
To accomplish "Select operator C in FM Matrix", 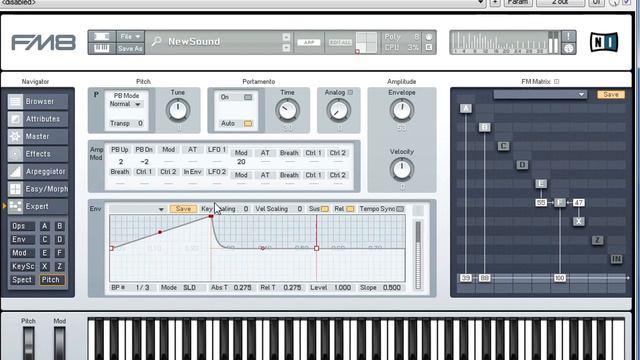I will [x=503, y=146].
